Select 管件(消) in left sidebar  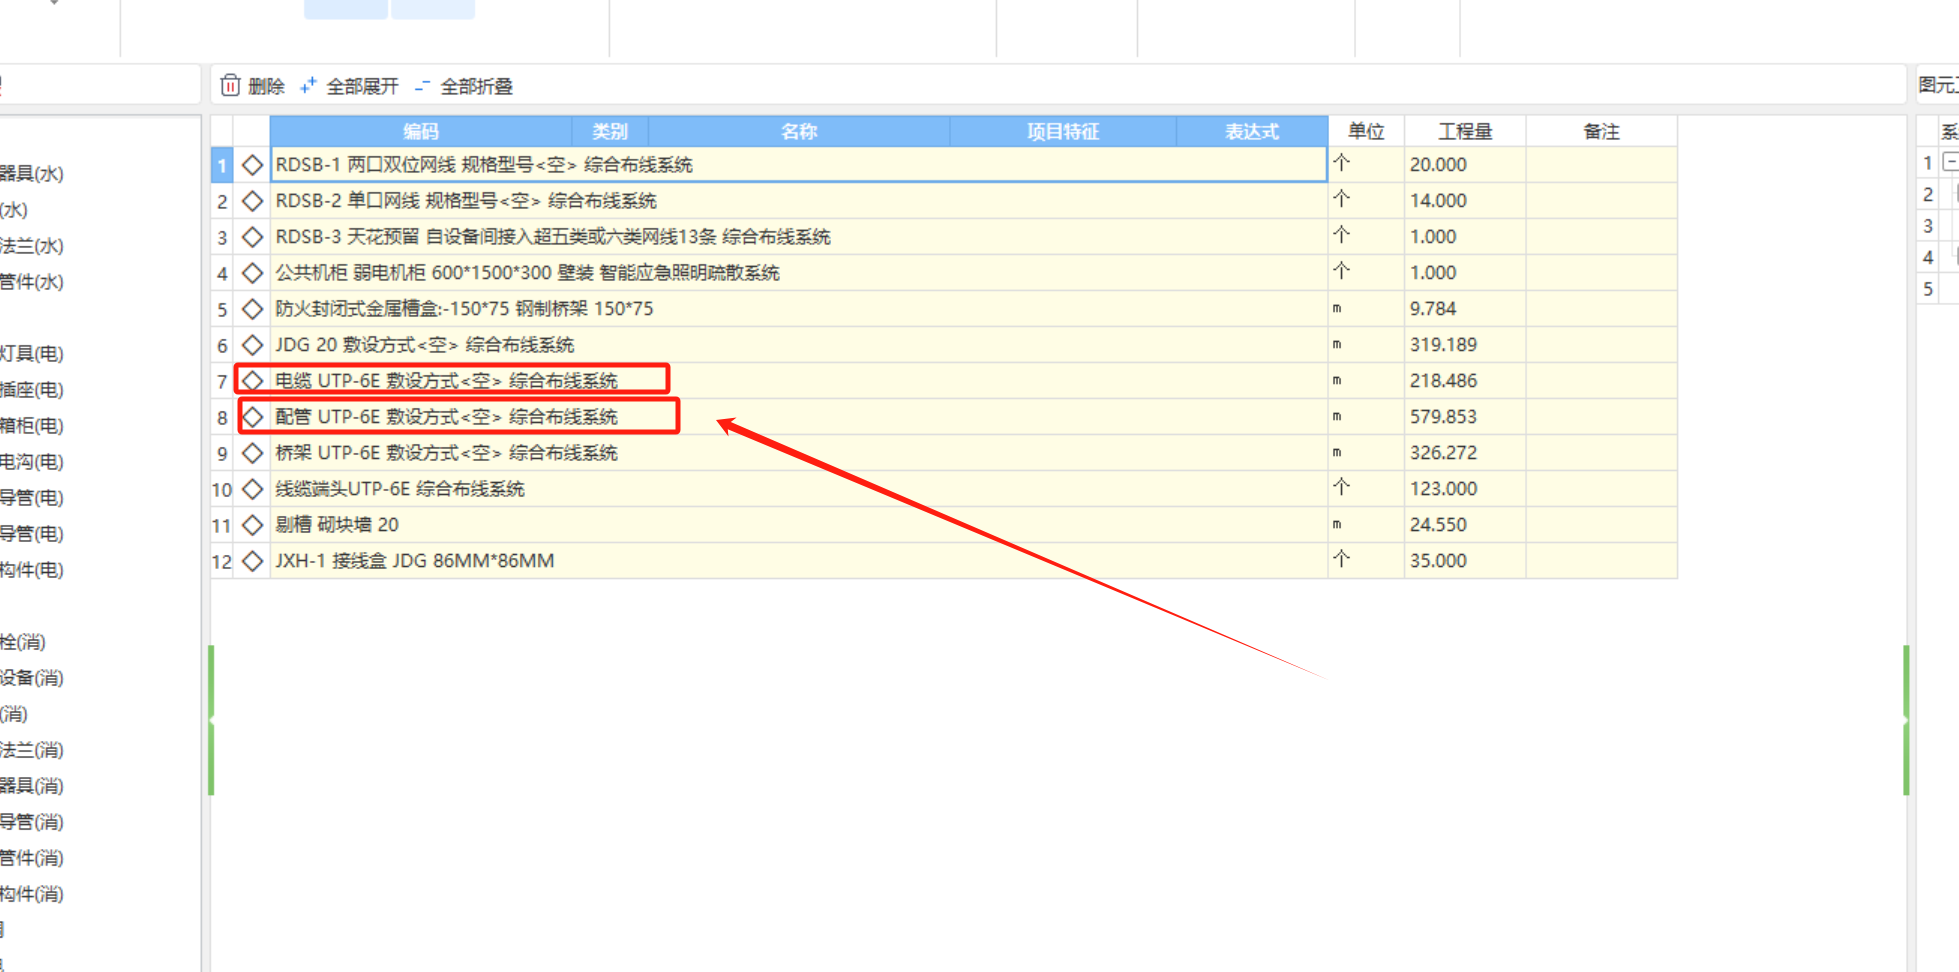31,858
